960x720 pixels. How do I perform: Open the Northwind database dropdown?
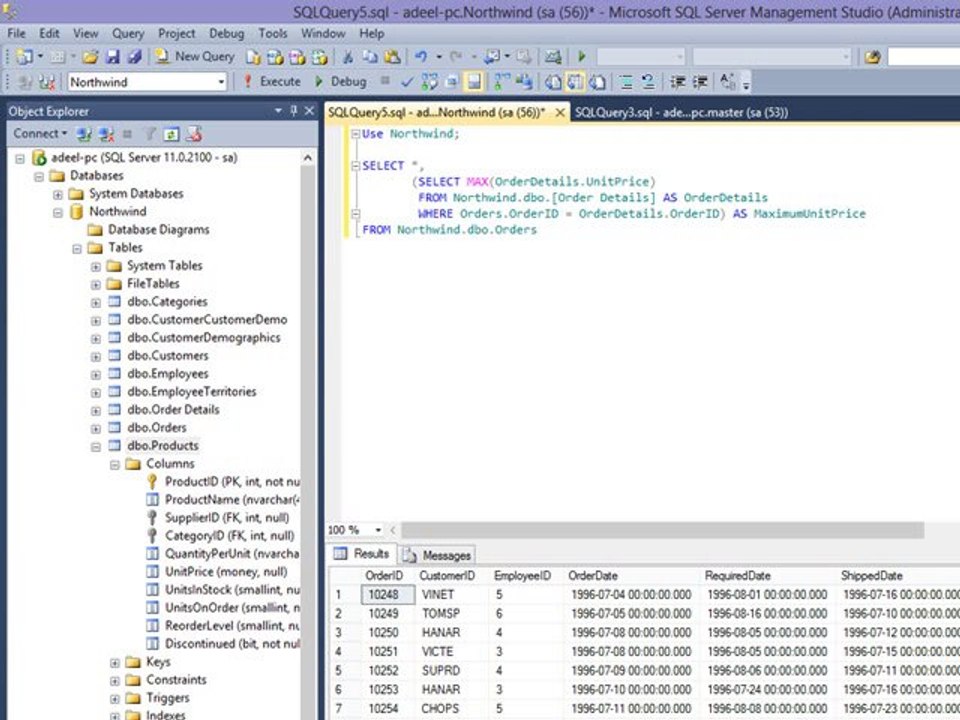(x=221, y=81)
